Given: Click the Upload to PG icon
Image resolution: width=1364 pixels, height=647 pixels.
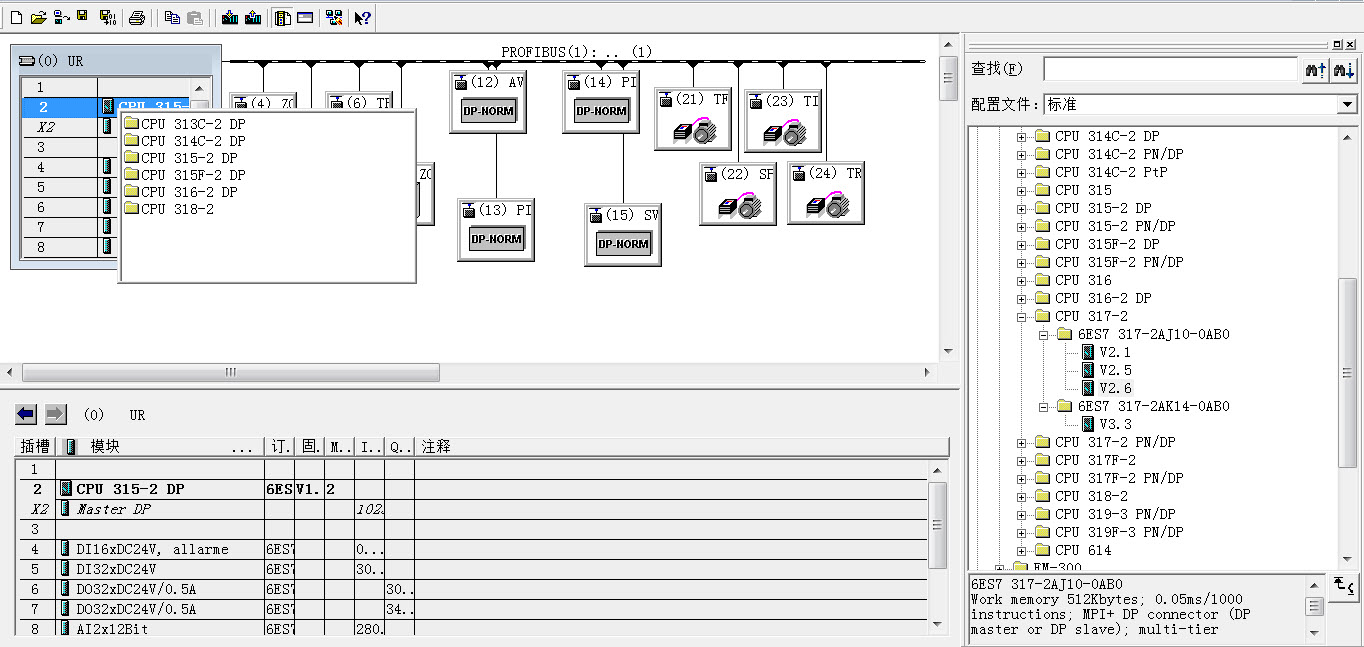Looking at the screenshot, I should pos(253,17).
